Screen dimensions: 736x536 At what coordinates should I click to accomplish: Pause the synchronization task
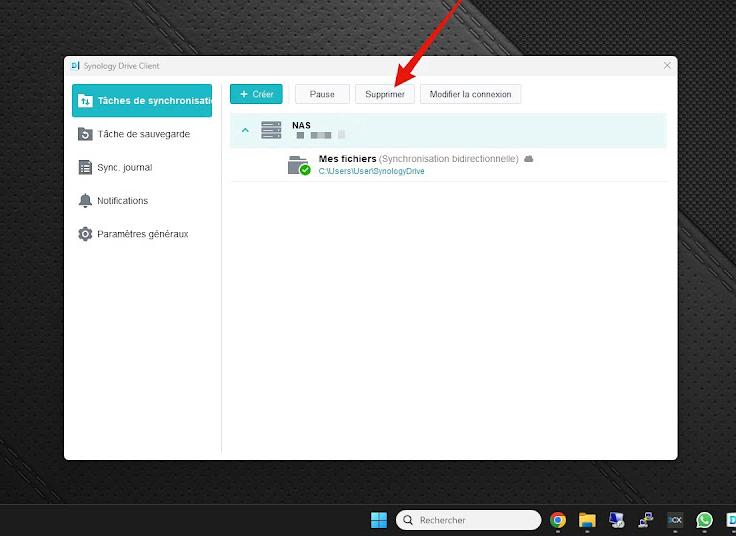(x=322, y=94)
